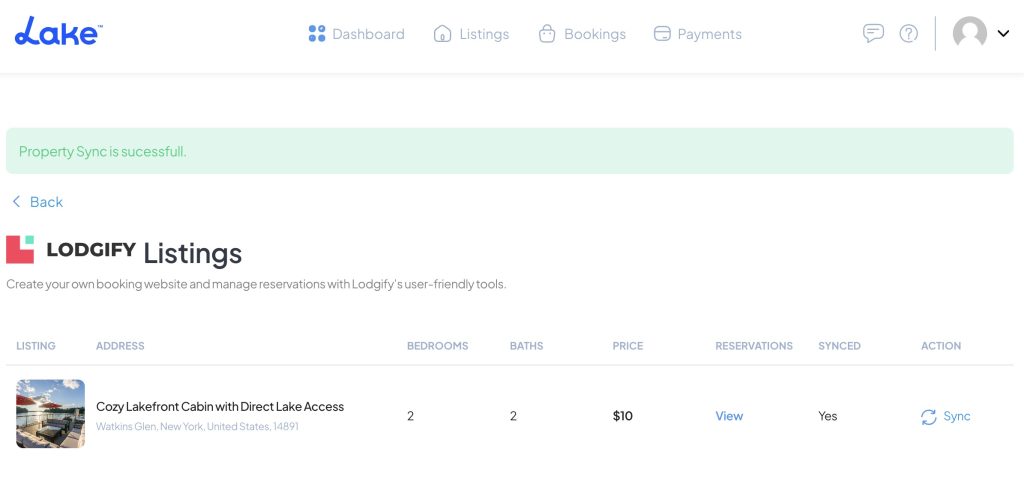Click the Back link text

[46, 202]
